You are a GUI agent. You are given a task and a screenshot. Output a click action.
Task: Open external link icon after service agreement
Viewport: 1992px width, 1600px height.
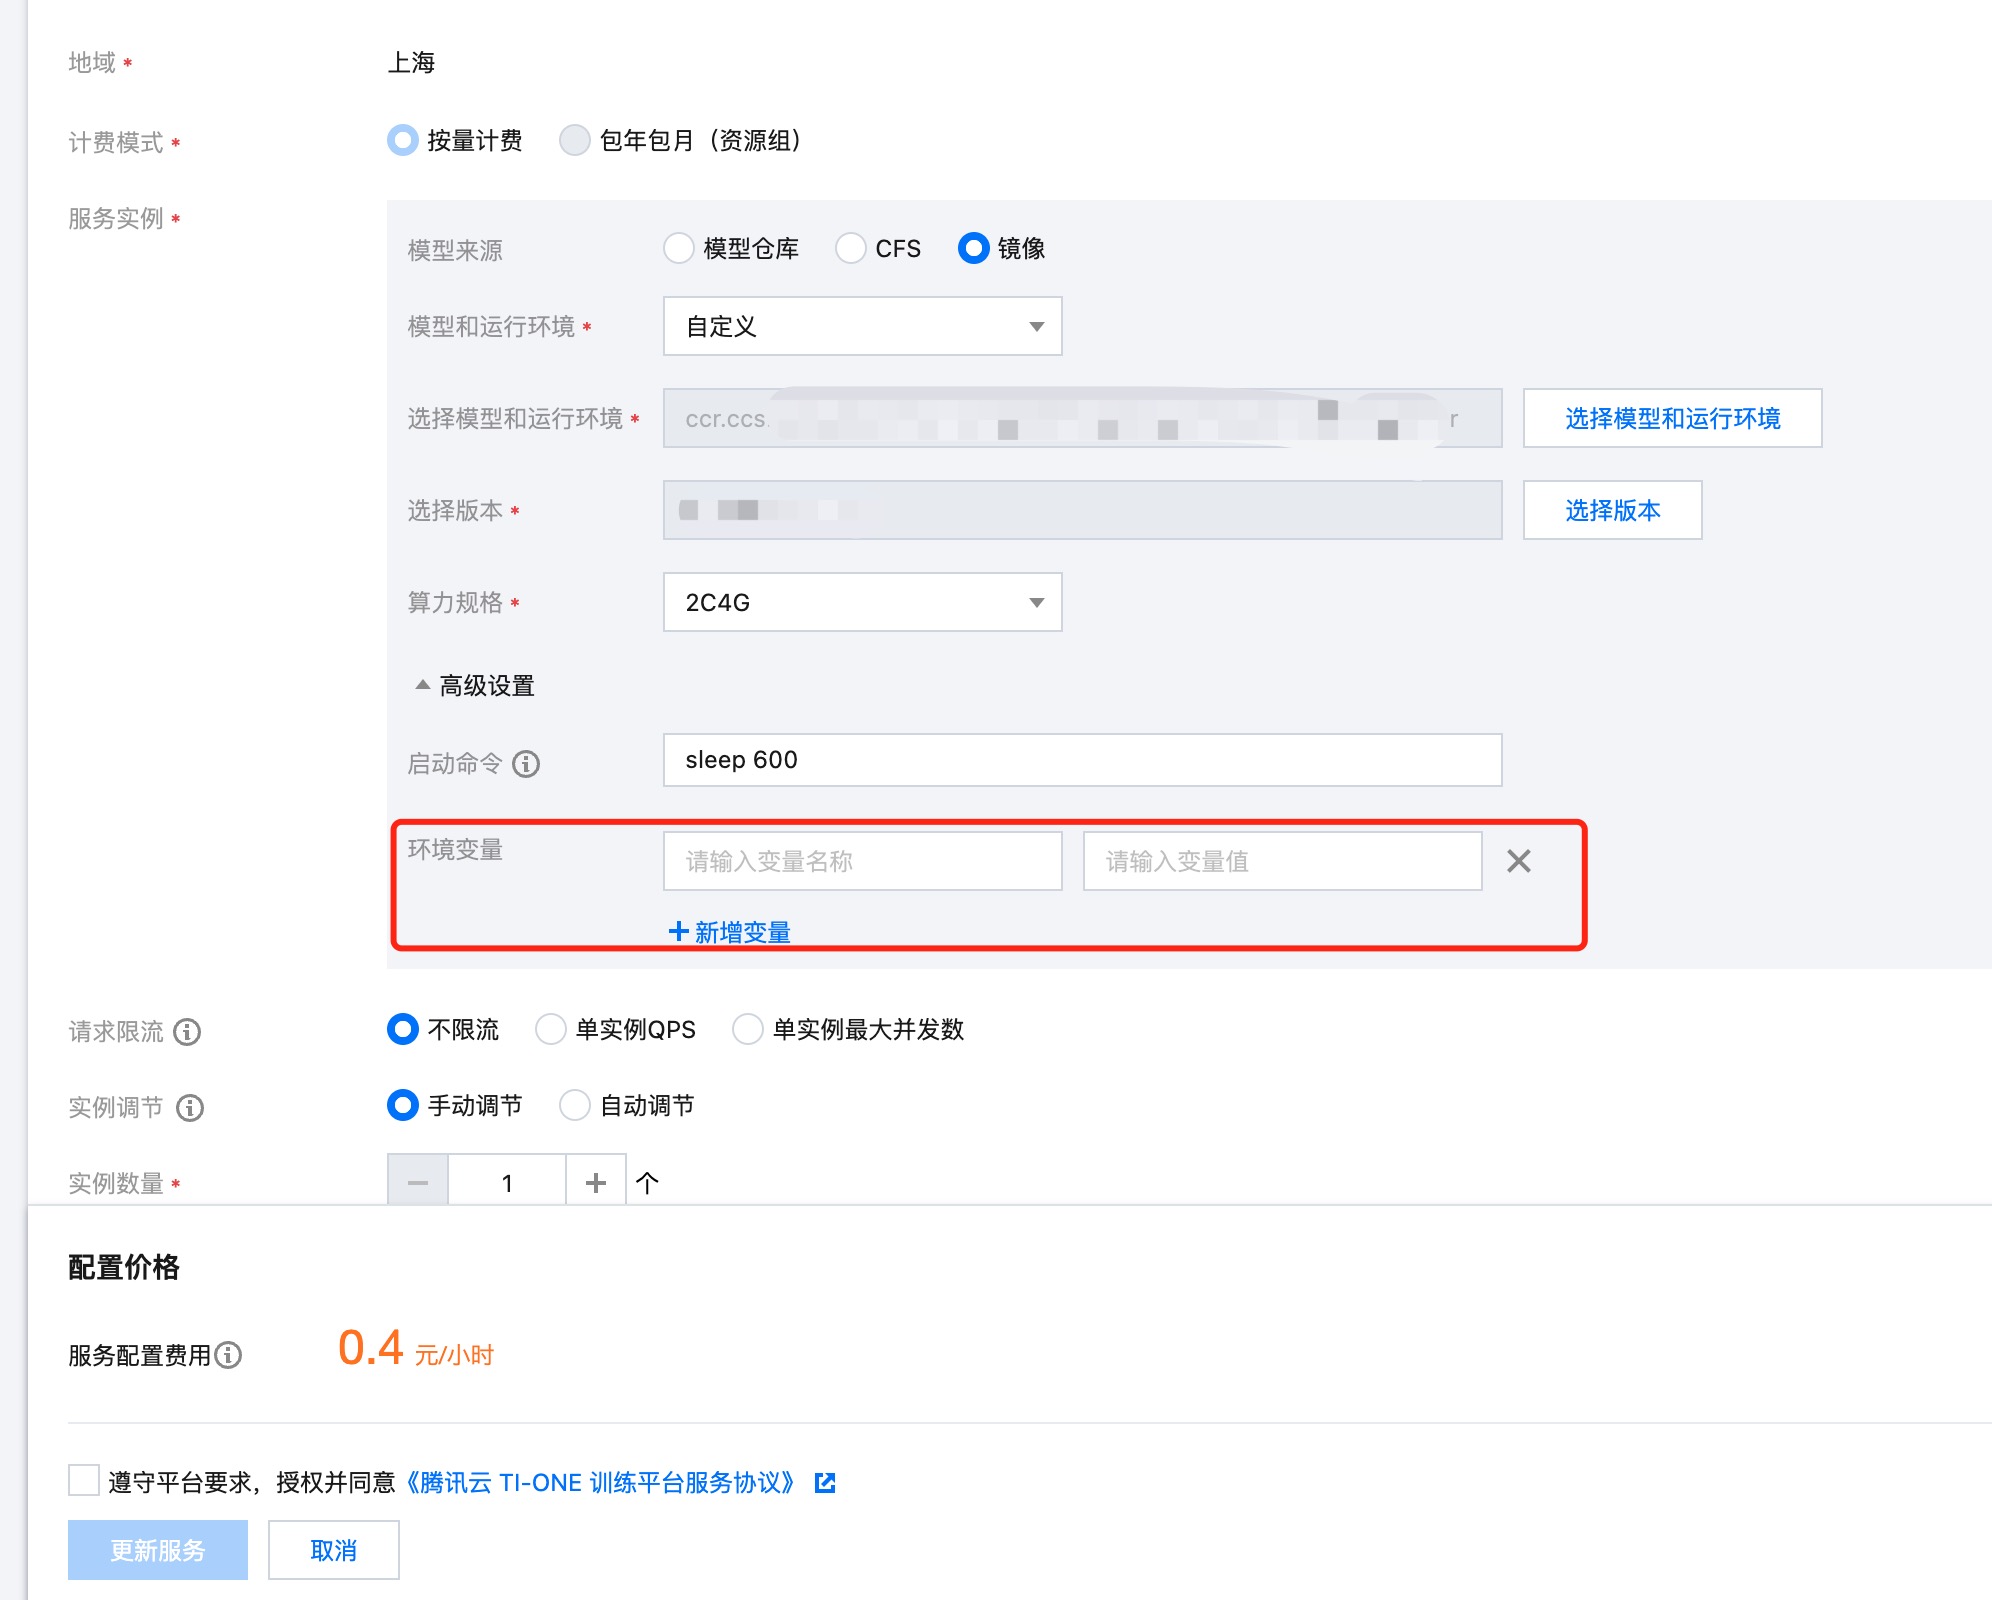coord(825,1483)
